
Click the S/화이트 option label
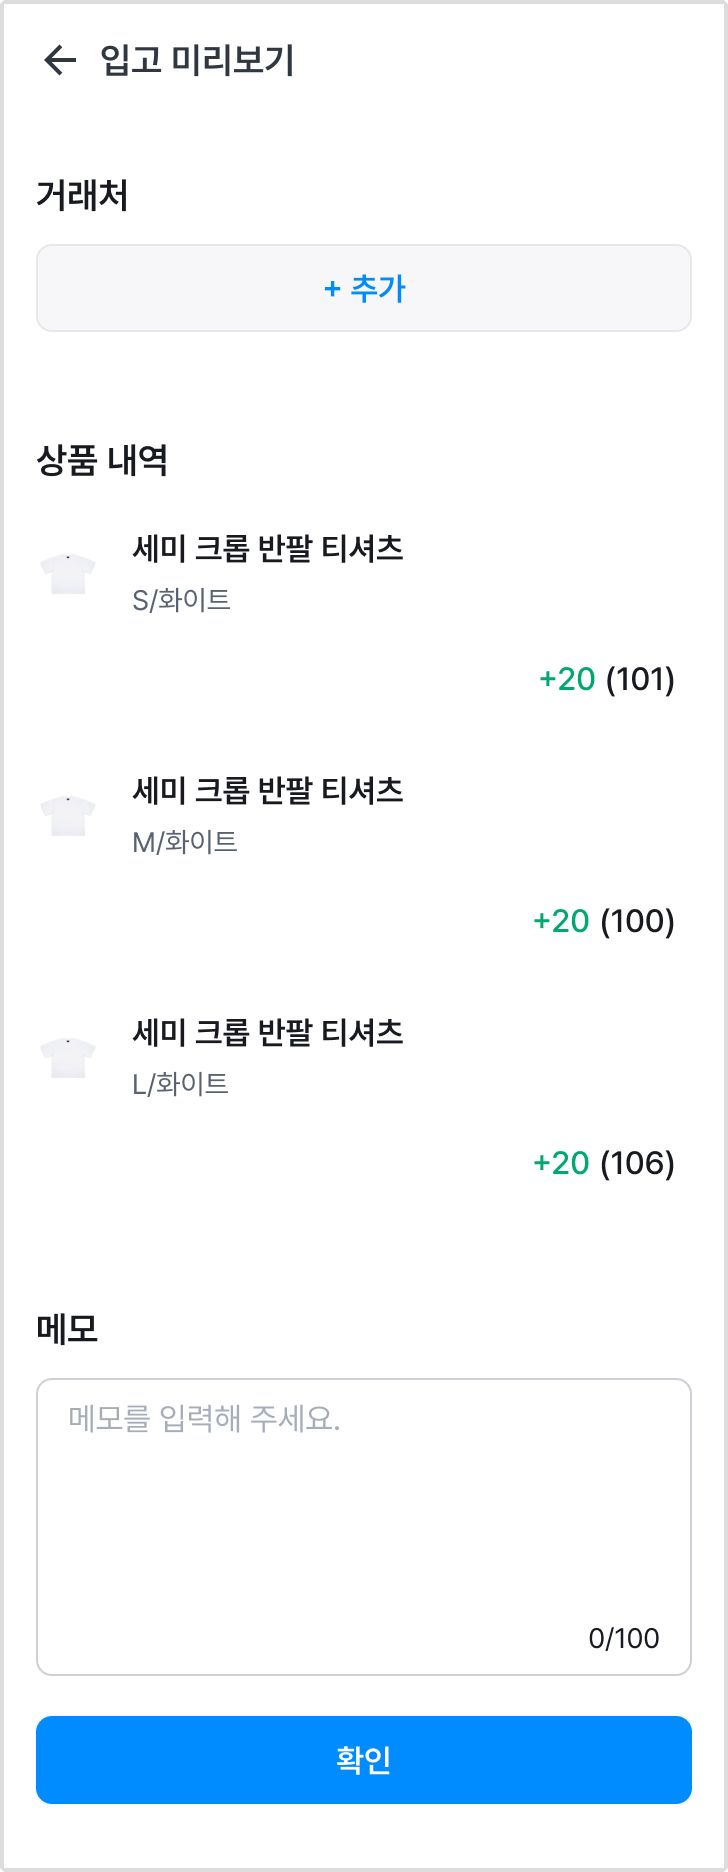click(x=182, y=600)
